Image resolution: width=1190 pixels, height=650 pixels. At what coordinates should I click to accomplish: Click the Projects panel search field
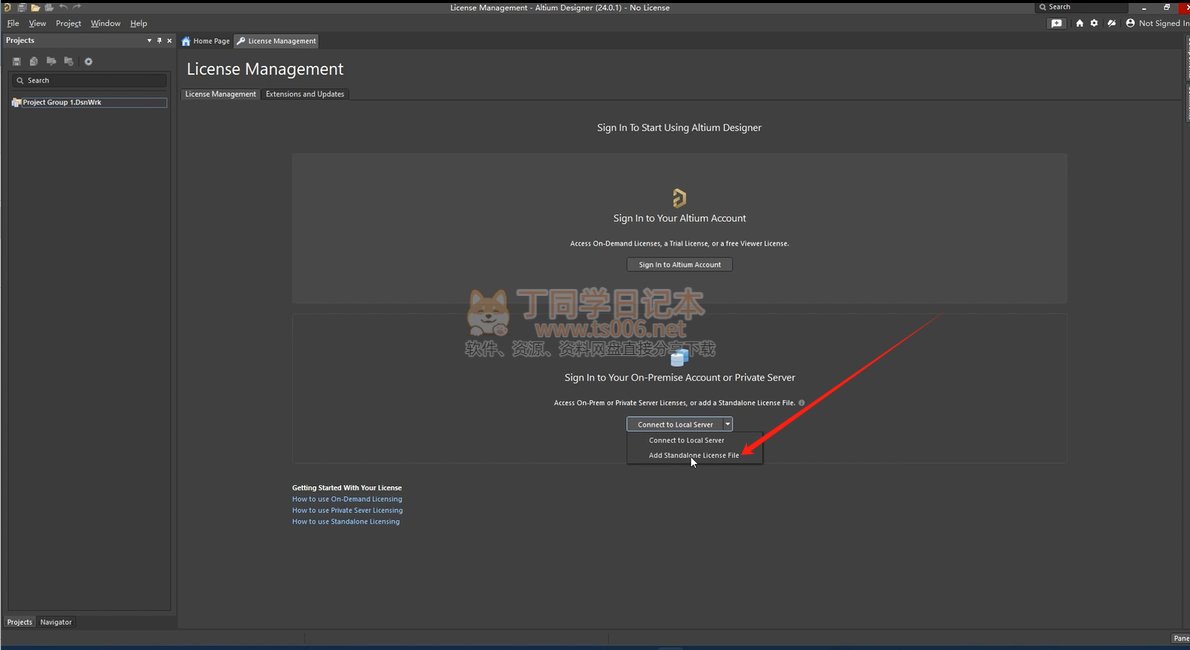pyautogui.click(x=90, y=80)
